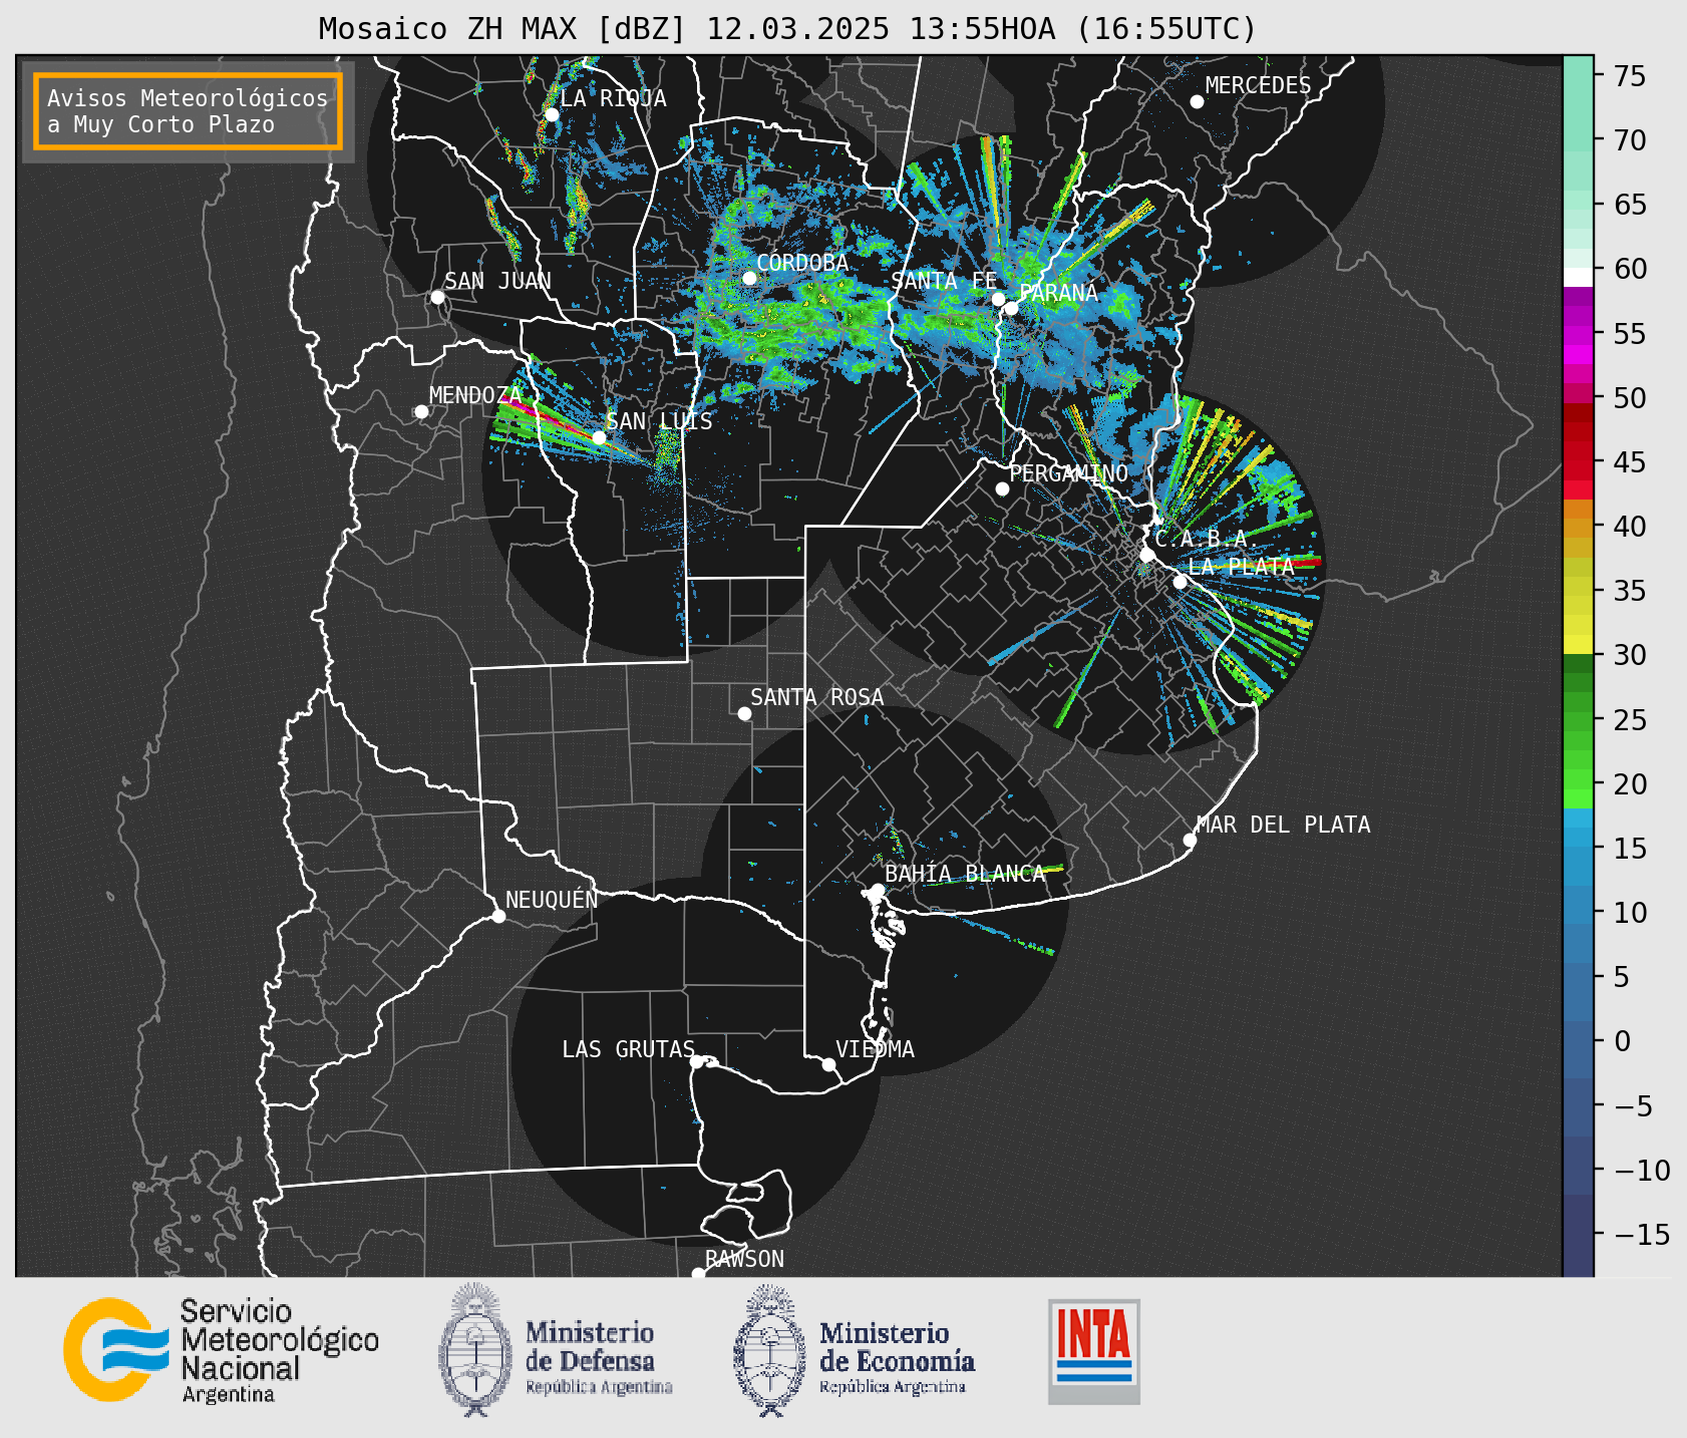Select the SAN JUAN city marker dot

438,297
